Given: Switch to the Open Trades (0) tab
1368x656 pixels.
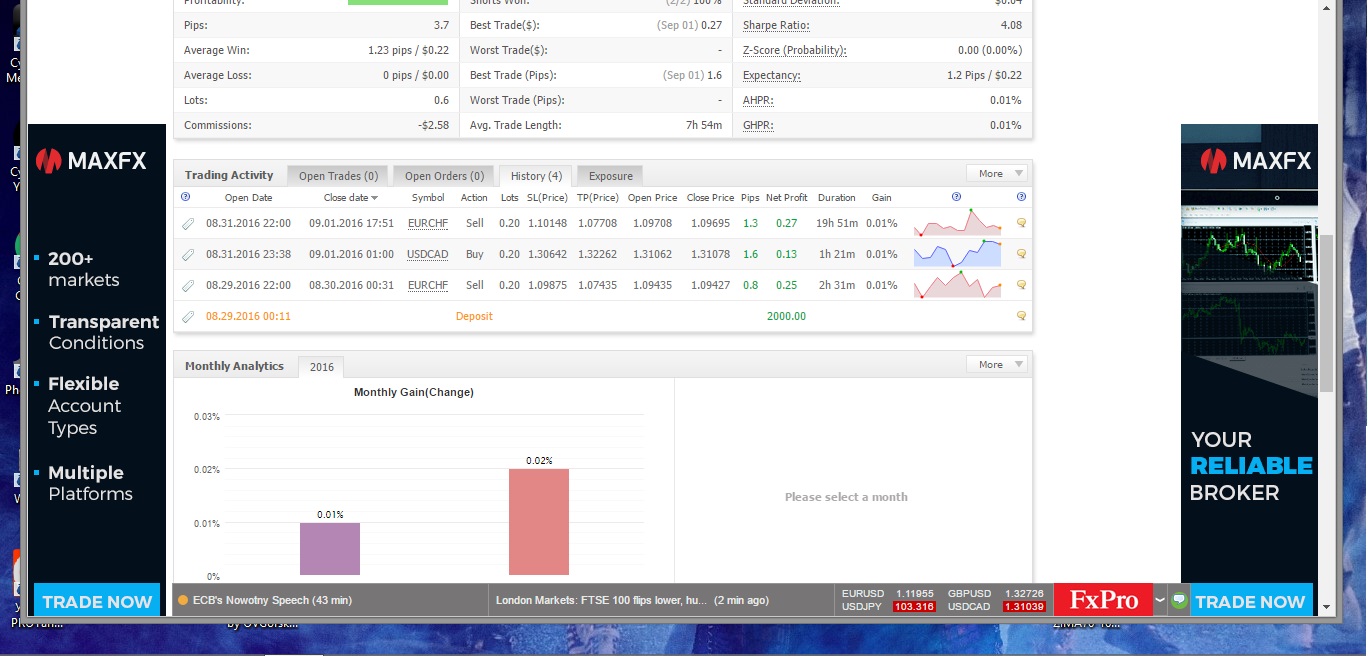Looking at the screenshot, I should pos(338,176).
